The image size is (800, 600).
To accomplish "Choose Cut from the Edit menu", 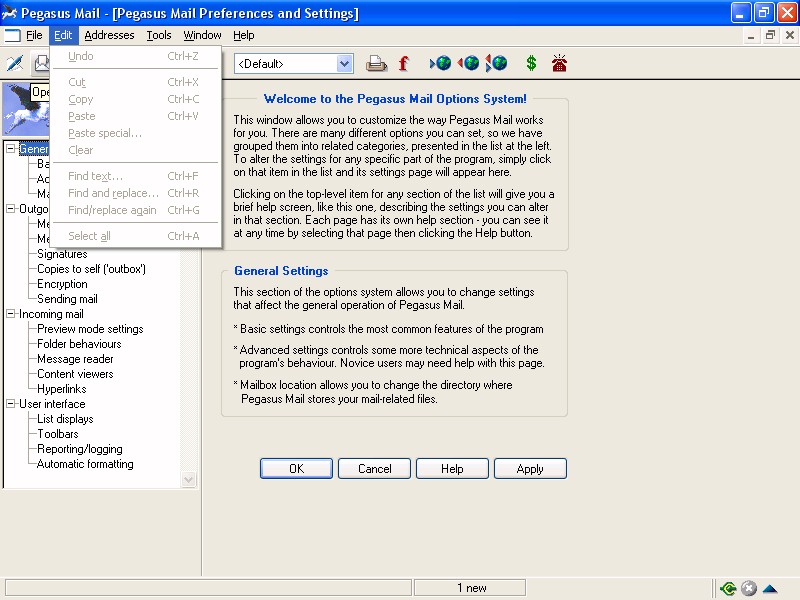I will click(x=136, y=82).
